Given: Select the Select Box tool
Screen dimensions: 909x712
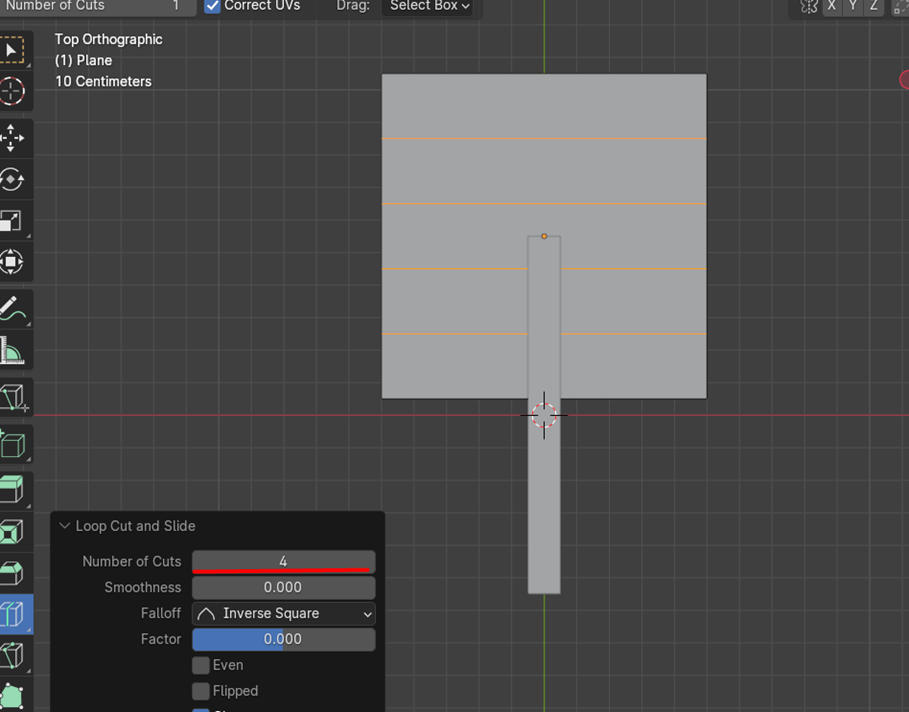Looking at the screenshot, I should [13, 50].
